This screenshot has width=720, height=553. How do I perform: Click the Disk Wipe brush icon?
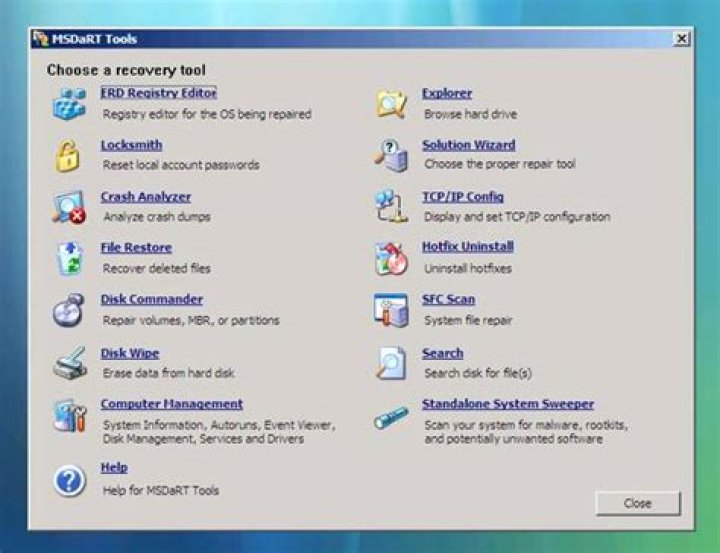[x=70, y=363]
